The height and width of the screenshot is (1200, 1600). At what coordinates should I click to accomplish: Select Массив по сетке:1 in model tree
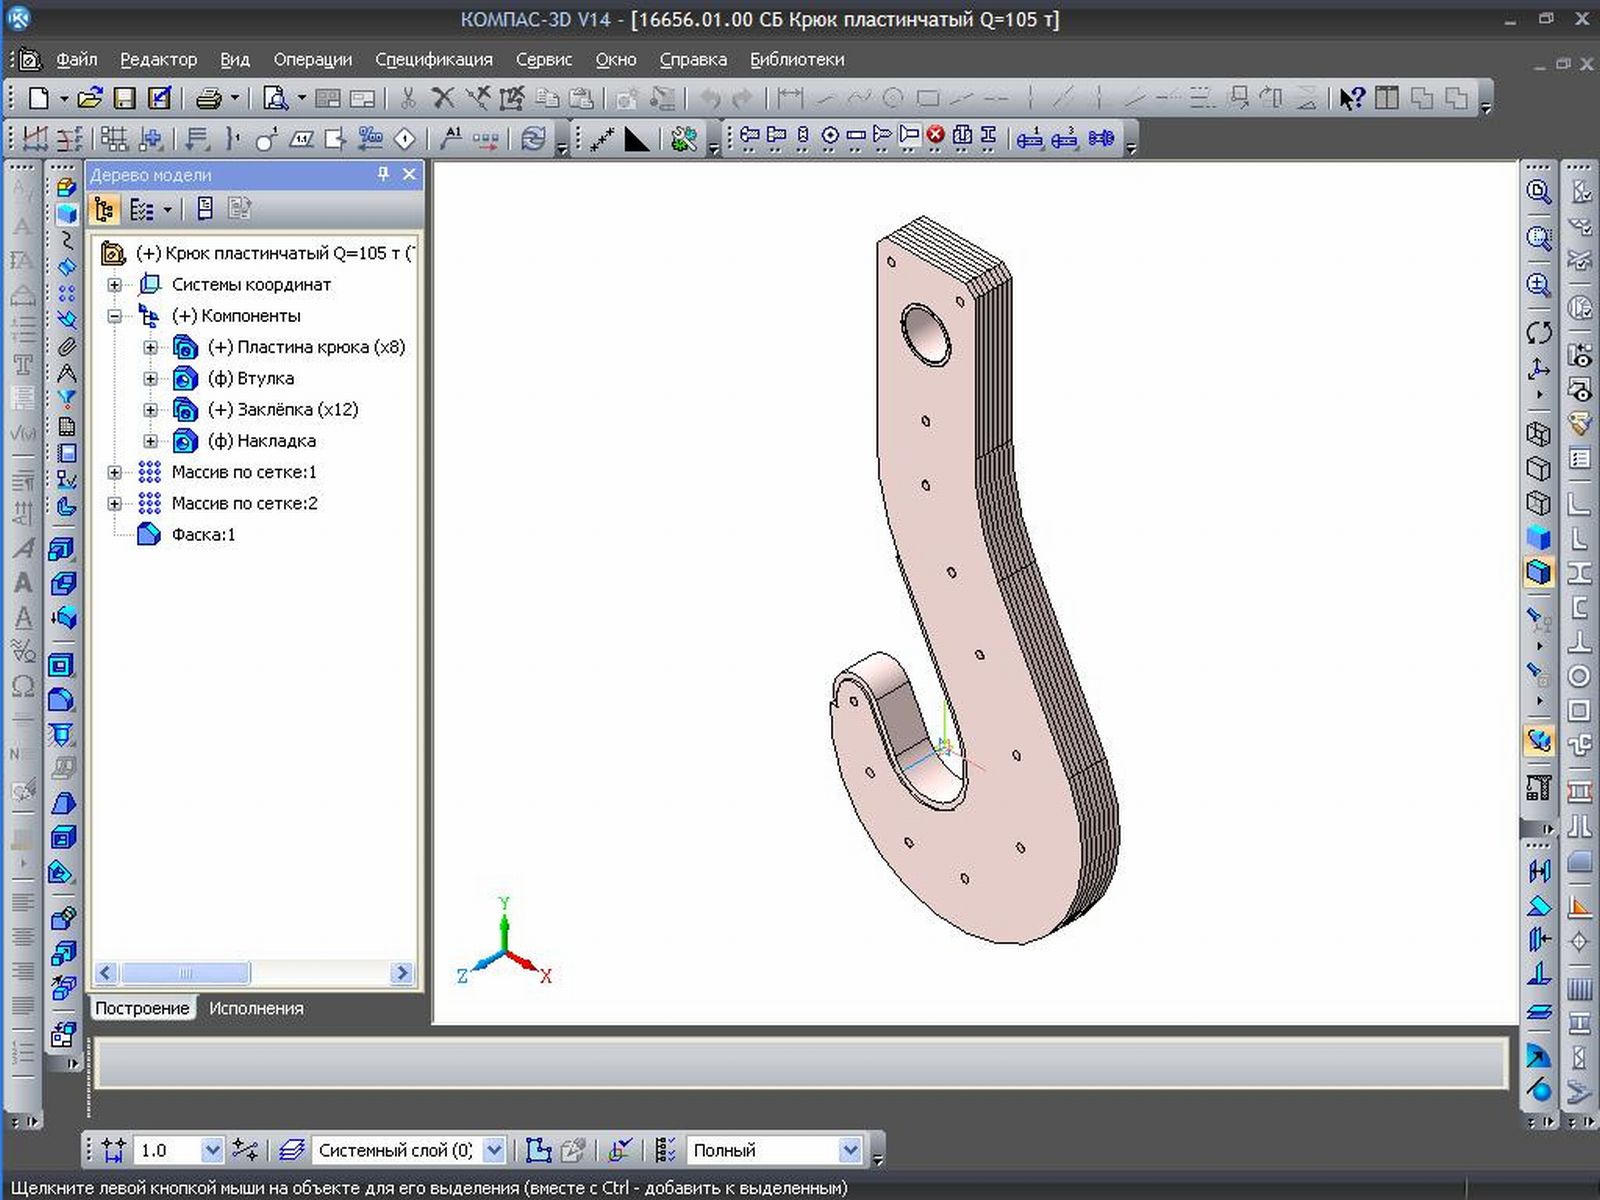tap(243, 472)
